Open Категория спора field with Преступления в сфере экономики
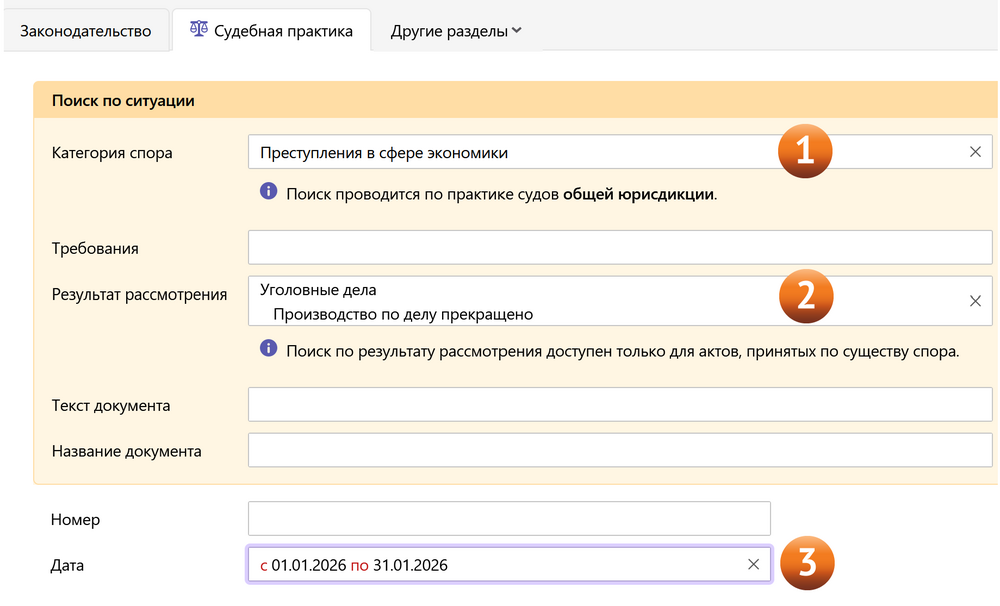Viewport: 1000px width, 606px height. pos(500,153)
